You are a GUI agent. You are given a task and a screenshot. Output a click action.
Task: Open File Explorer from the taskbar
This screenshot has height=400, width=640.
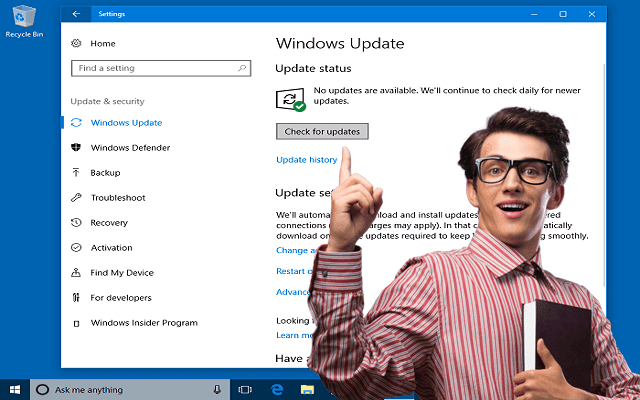pos(307,390)
